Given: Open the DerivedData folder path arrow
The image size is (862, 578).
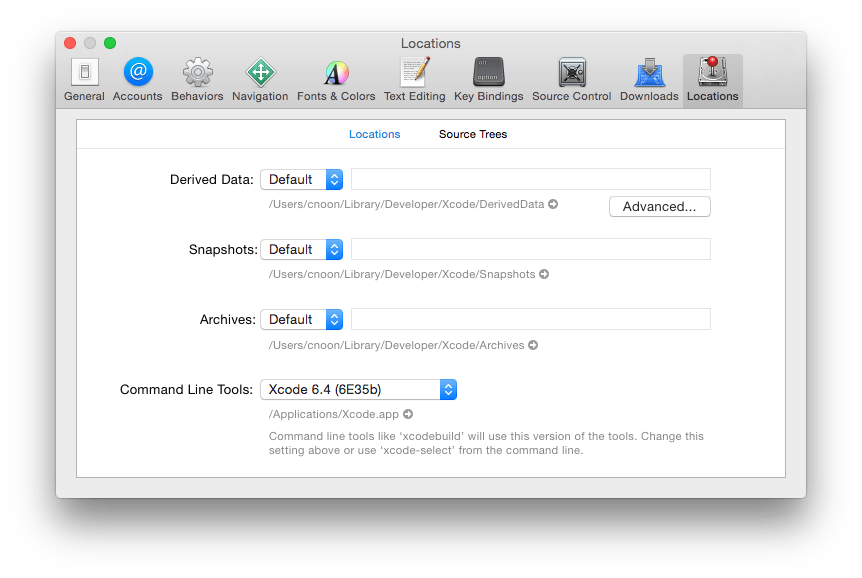Looking at the screenshot, I should pyautogui.click(x=551, y=204).
